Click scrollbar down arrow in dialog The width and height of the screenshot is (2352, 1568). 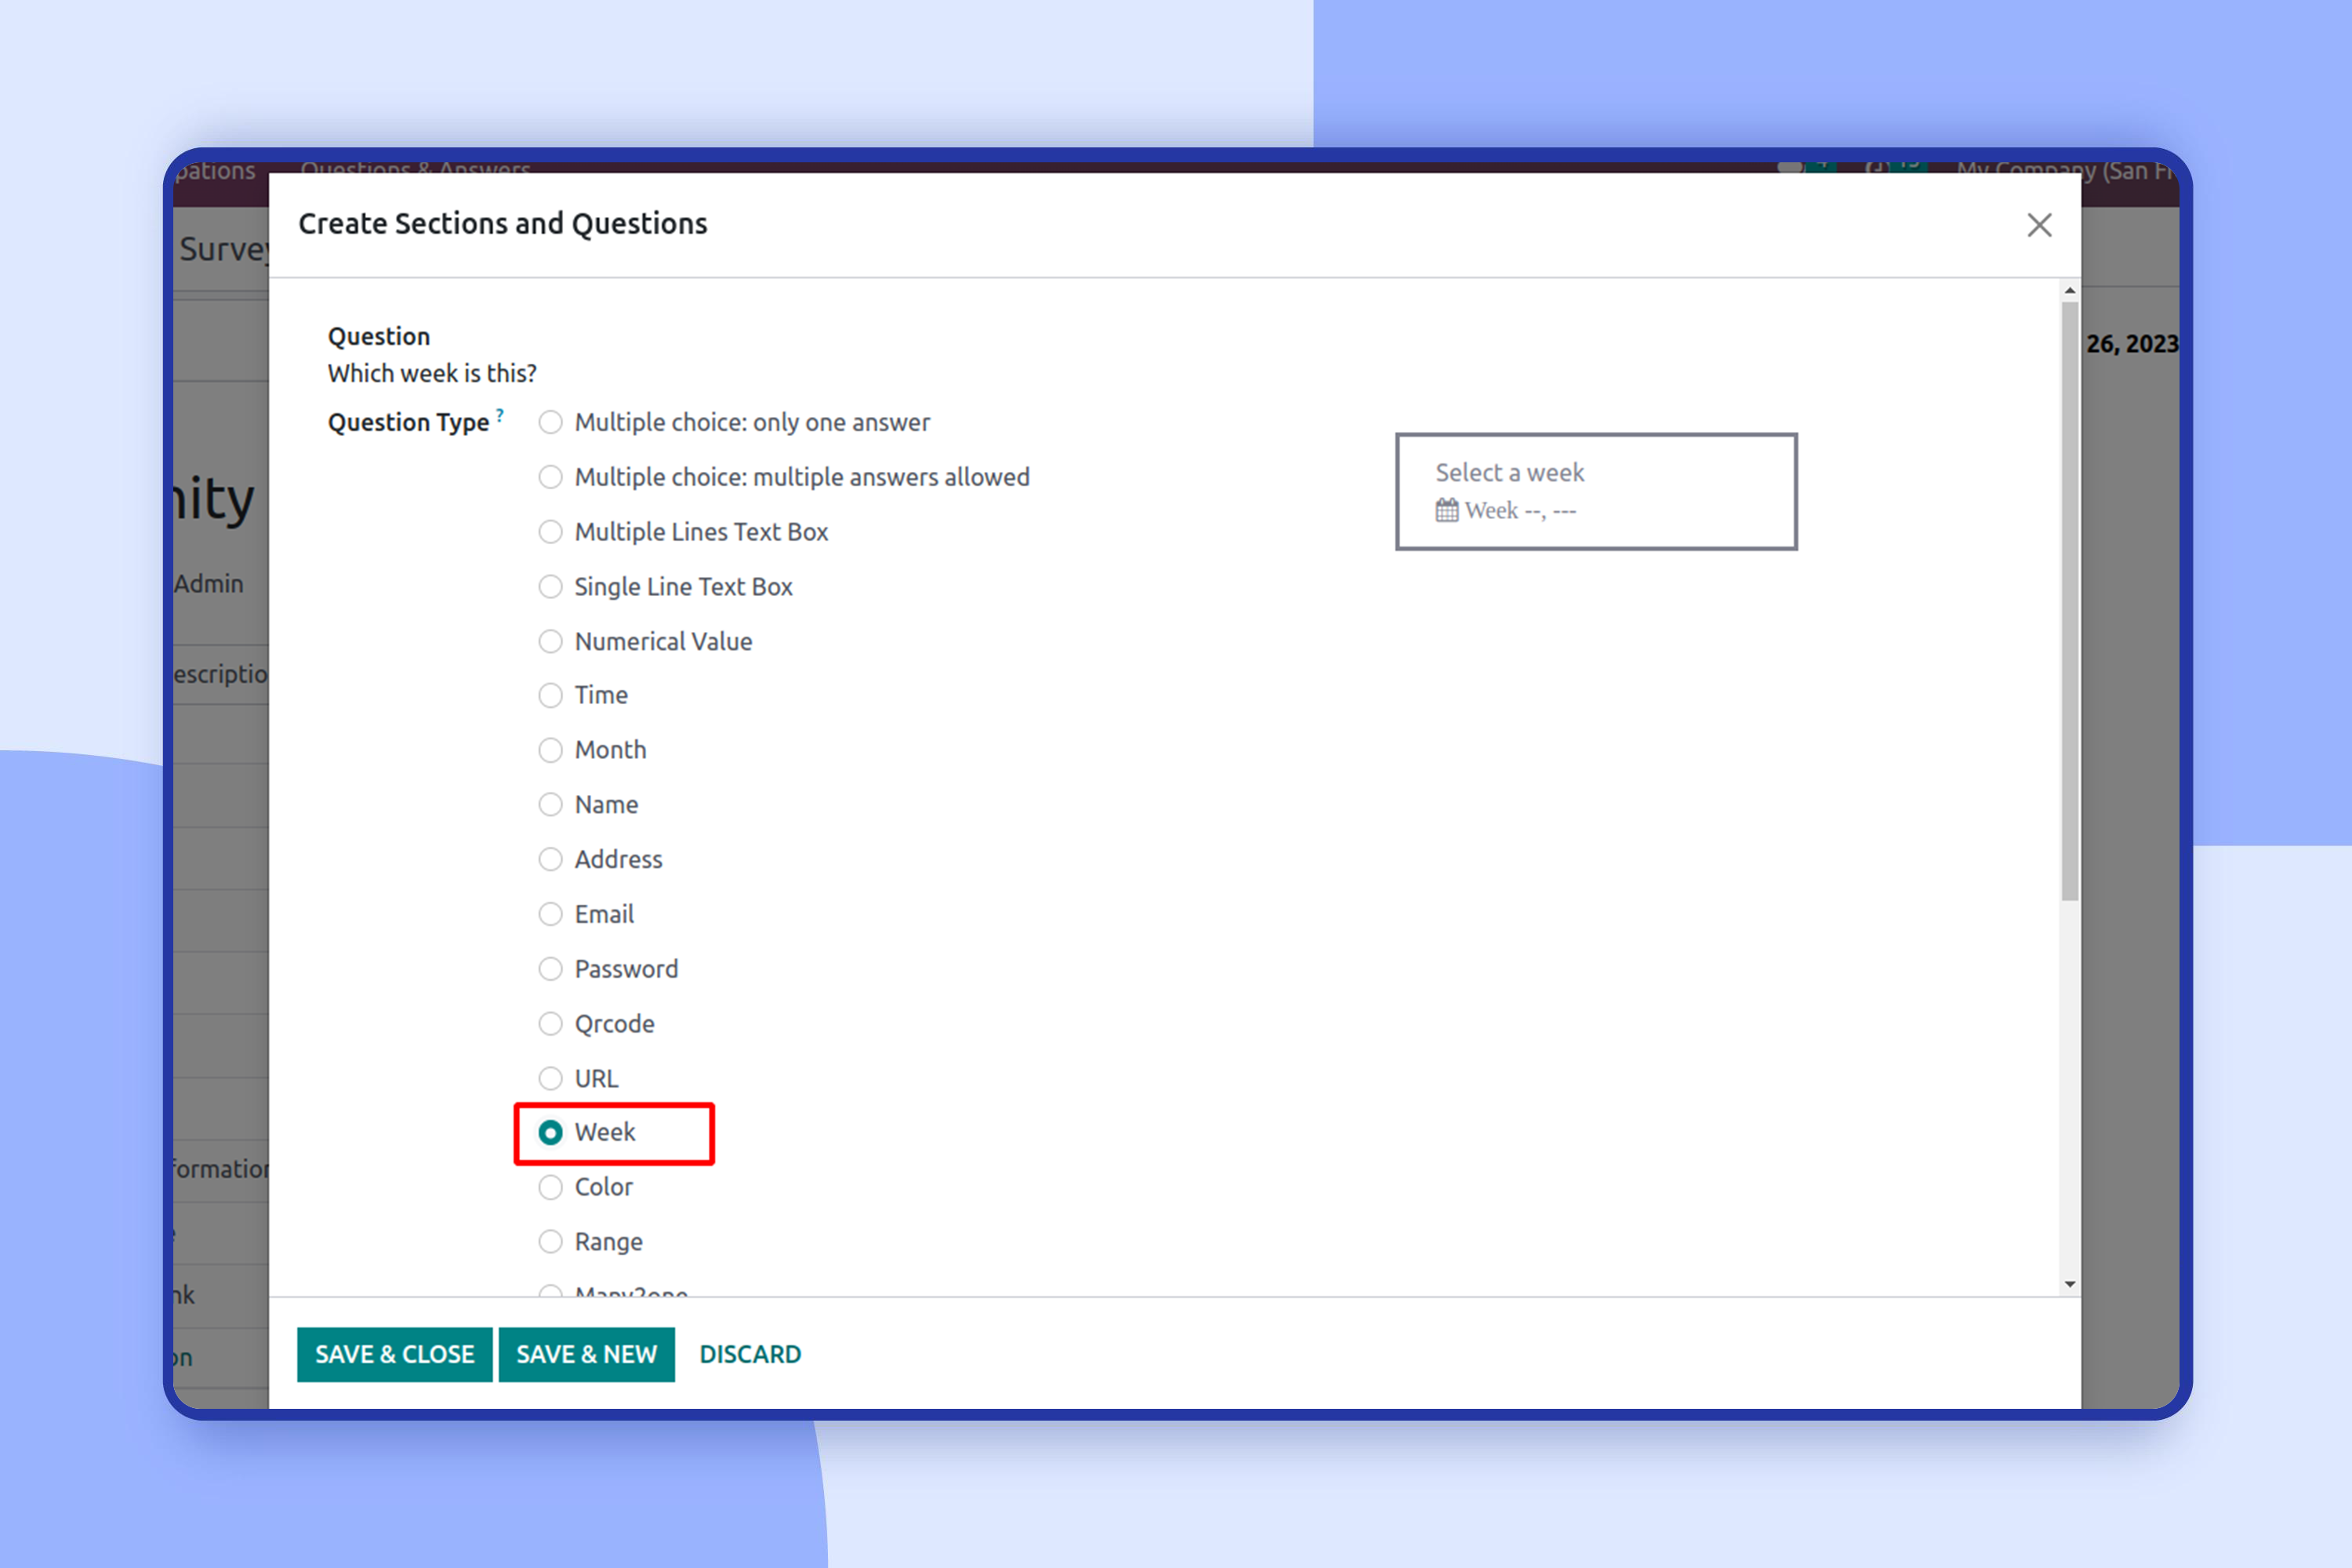point(2069,1284)
